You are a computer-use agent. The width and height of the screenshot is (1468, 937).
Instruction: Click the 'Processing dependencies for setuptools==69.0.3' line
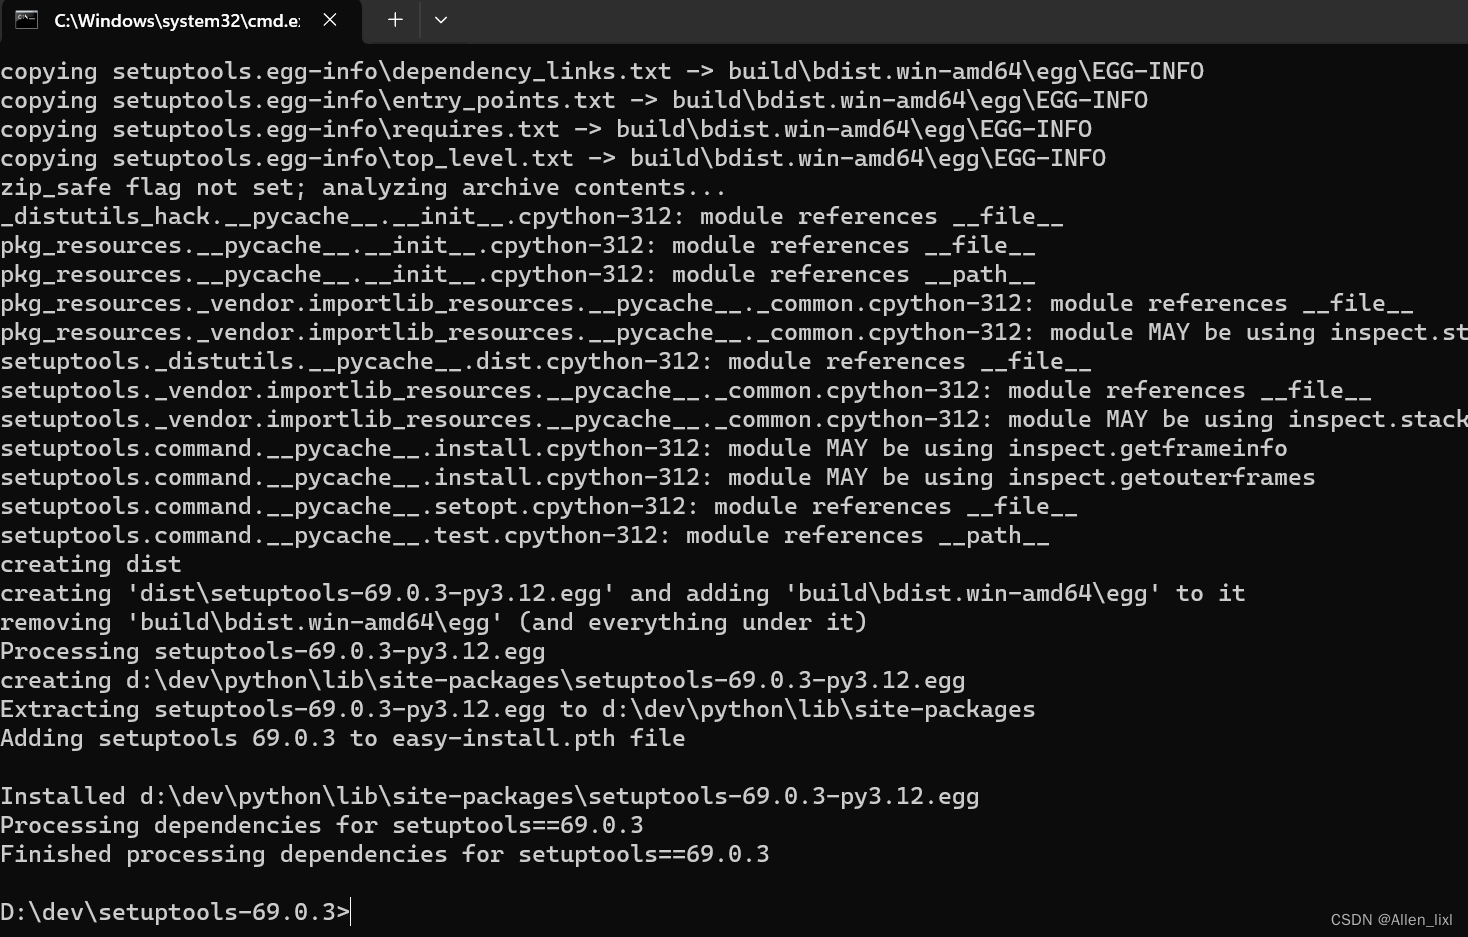322,825
